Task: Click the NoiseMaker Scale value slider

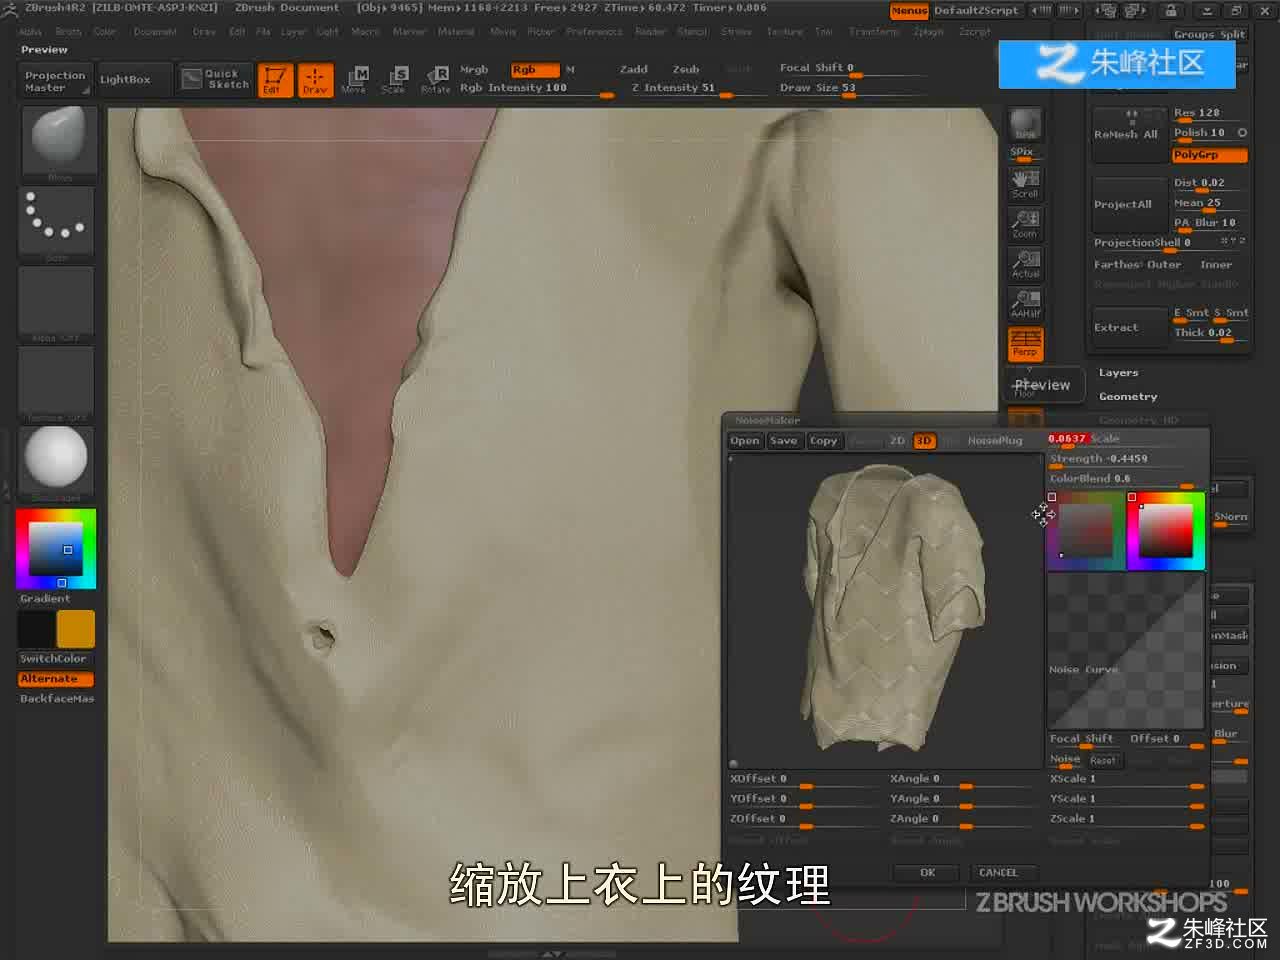Action: point(1126,439)
